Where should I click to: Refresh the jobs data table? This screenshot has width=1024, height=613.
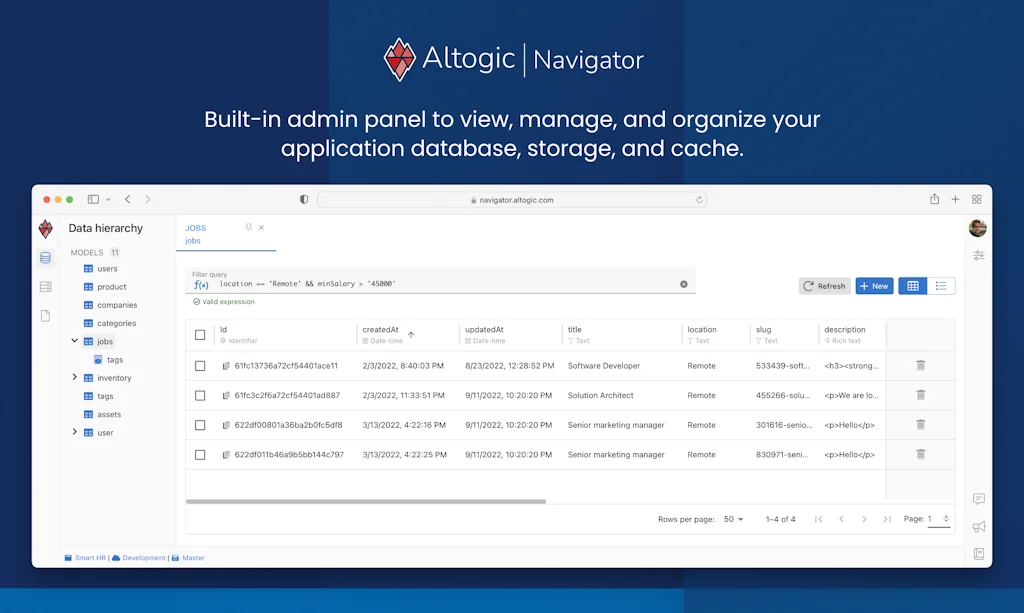pyautogui.click(x=824, y=285)
